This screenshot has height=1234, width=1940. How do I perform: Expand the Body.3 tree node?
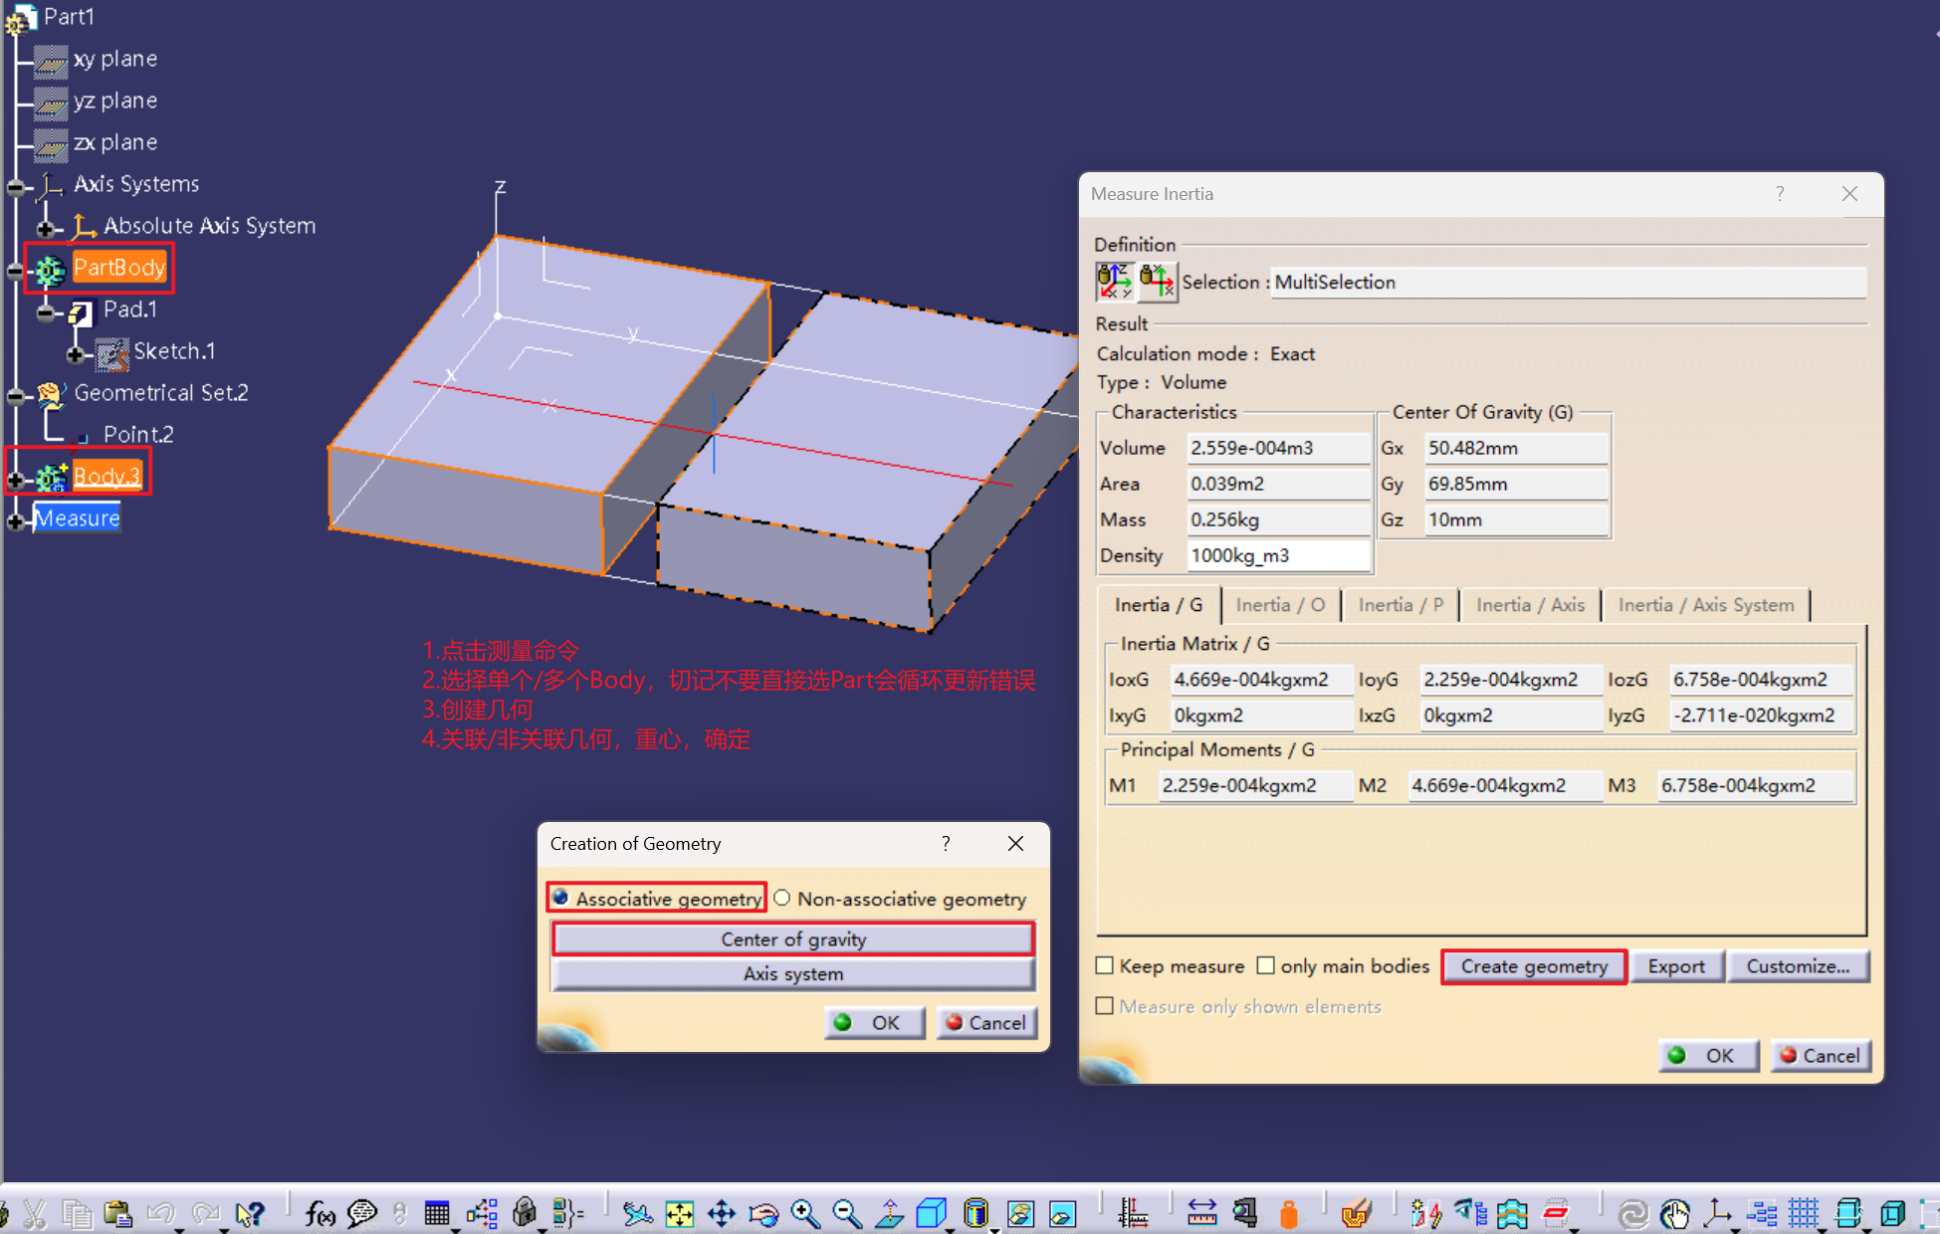point(15,479)
